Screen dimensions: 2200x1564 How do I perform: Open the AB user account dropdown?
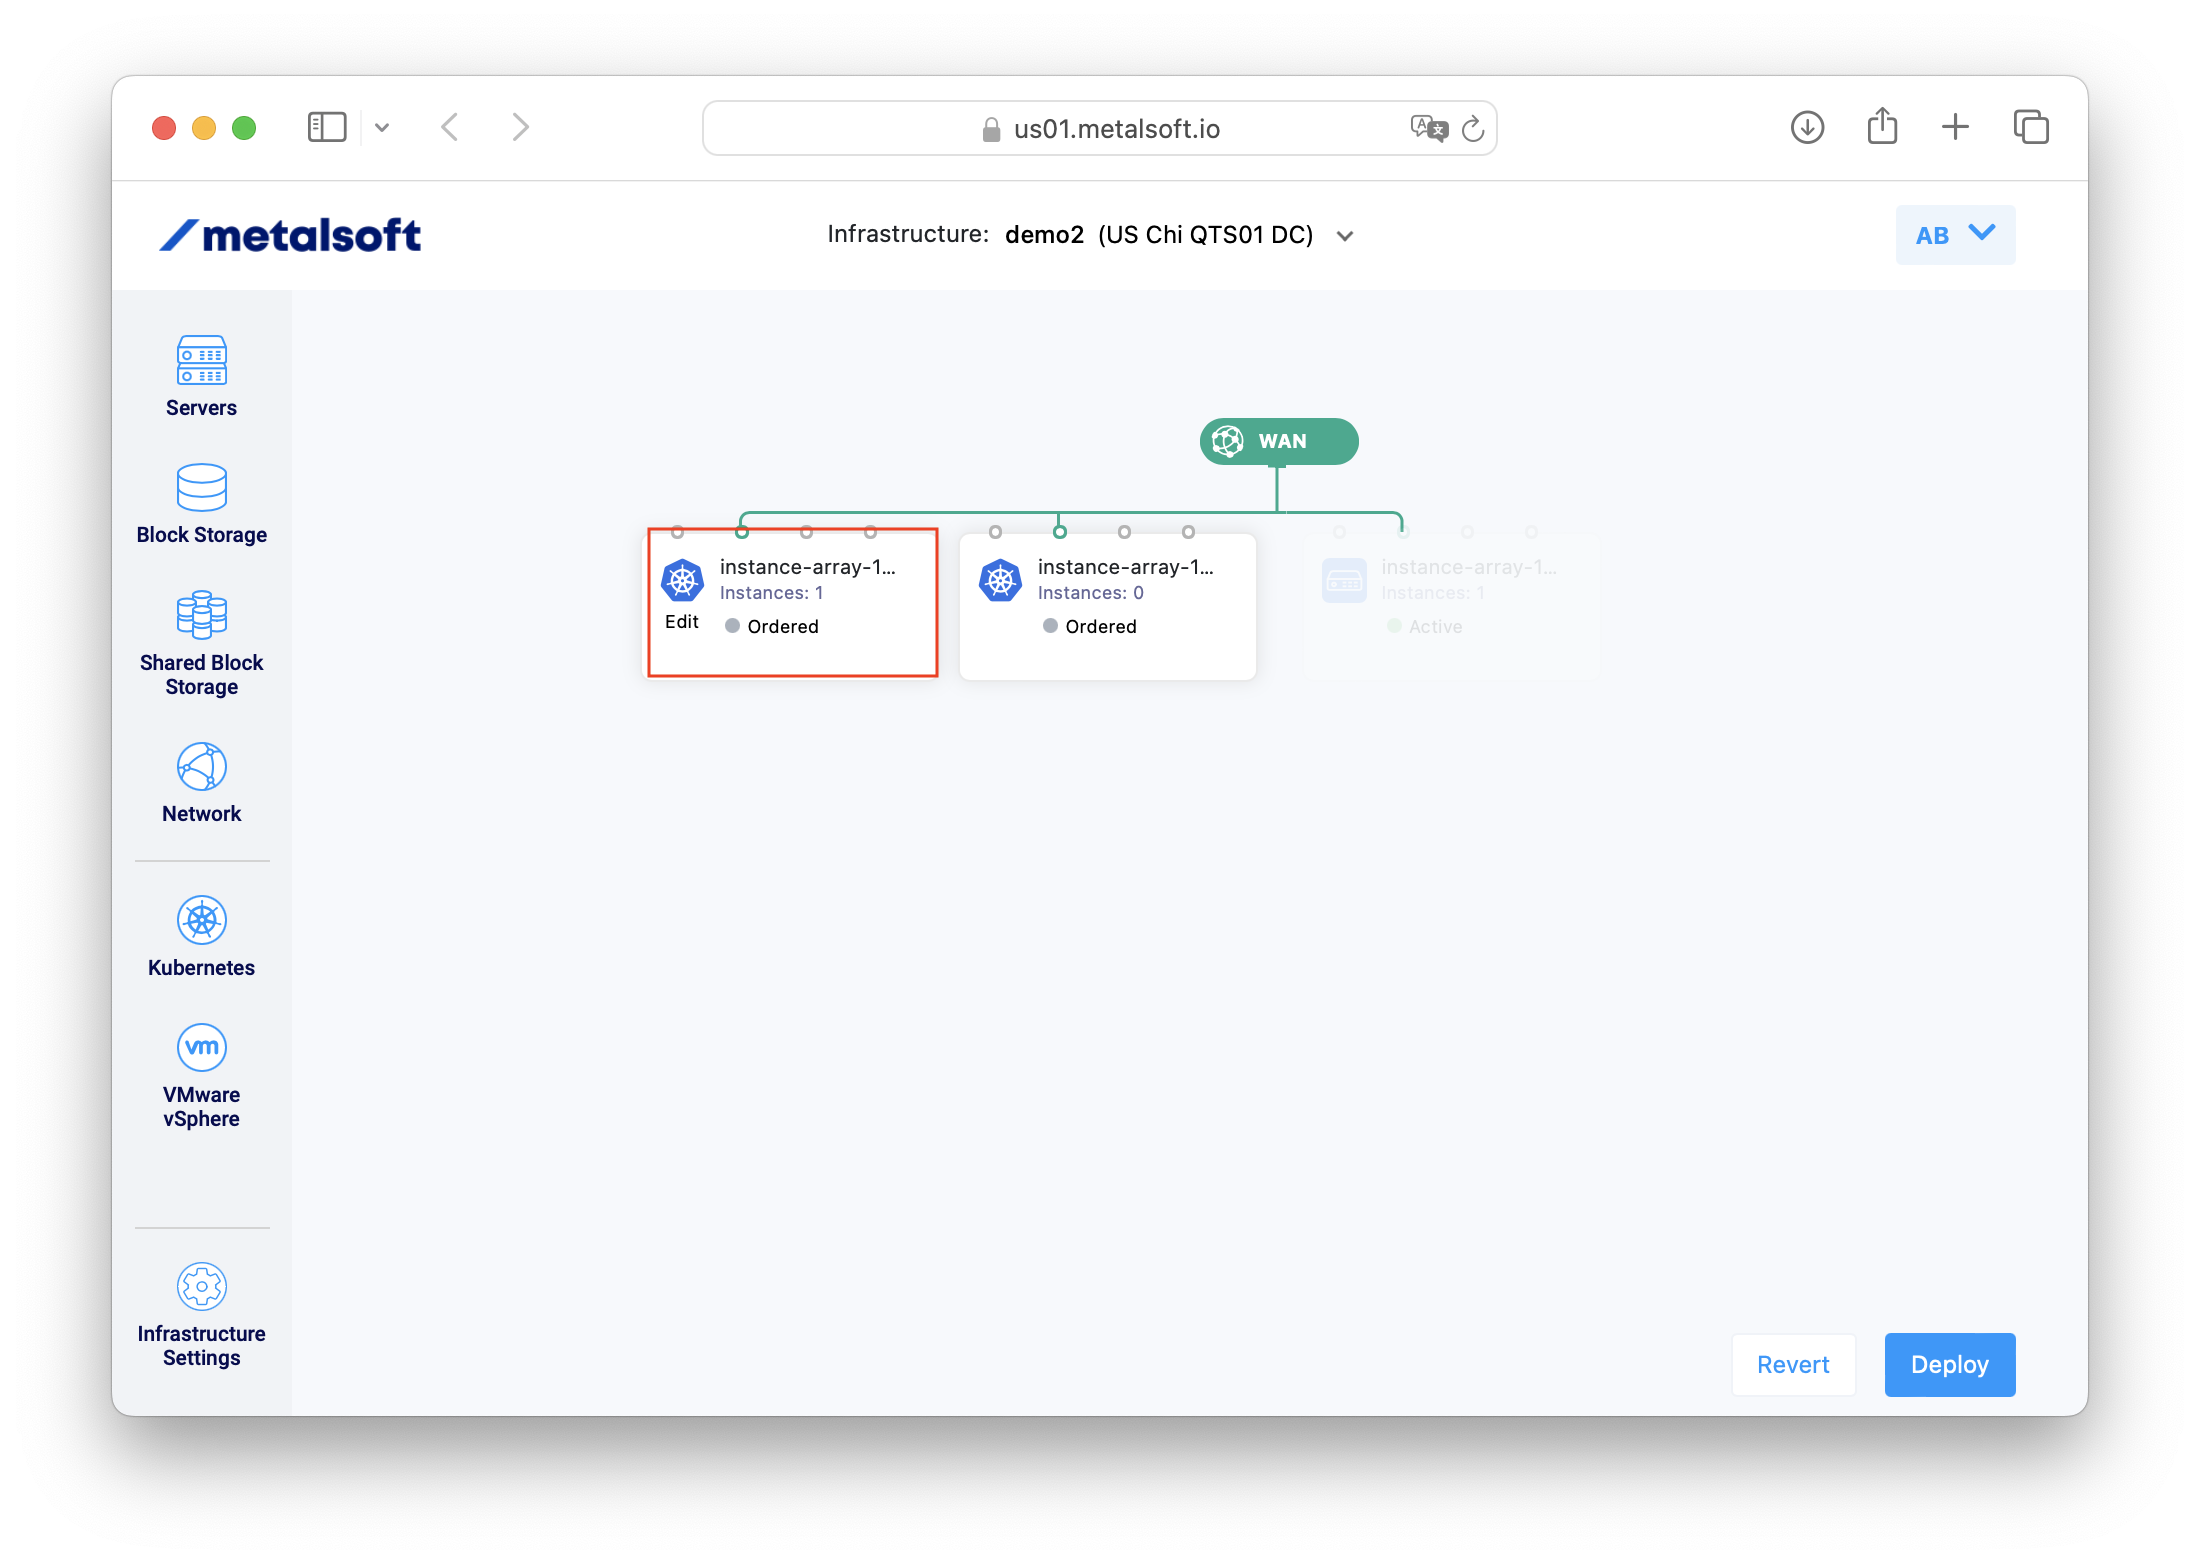coord(1954,235)
